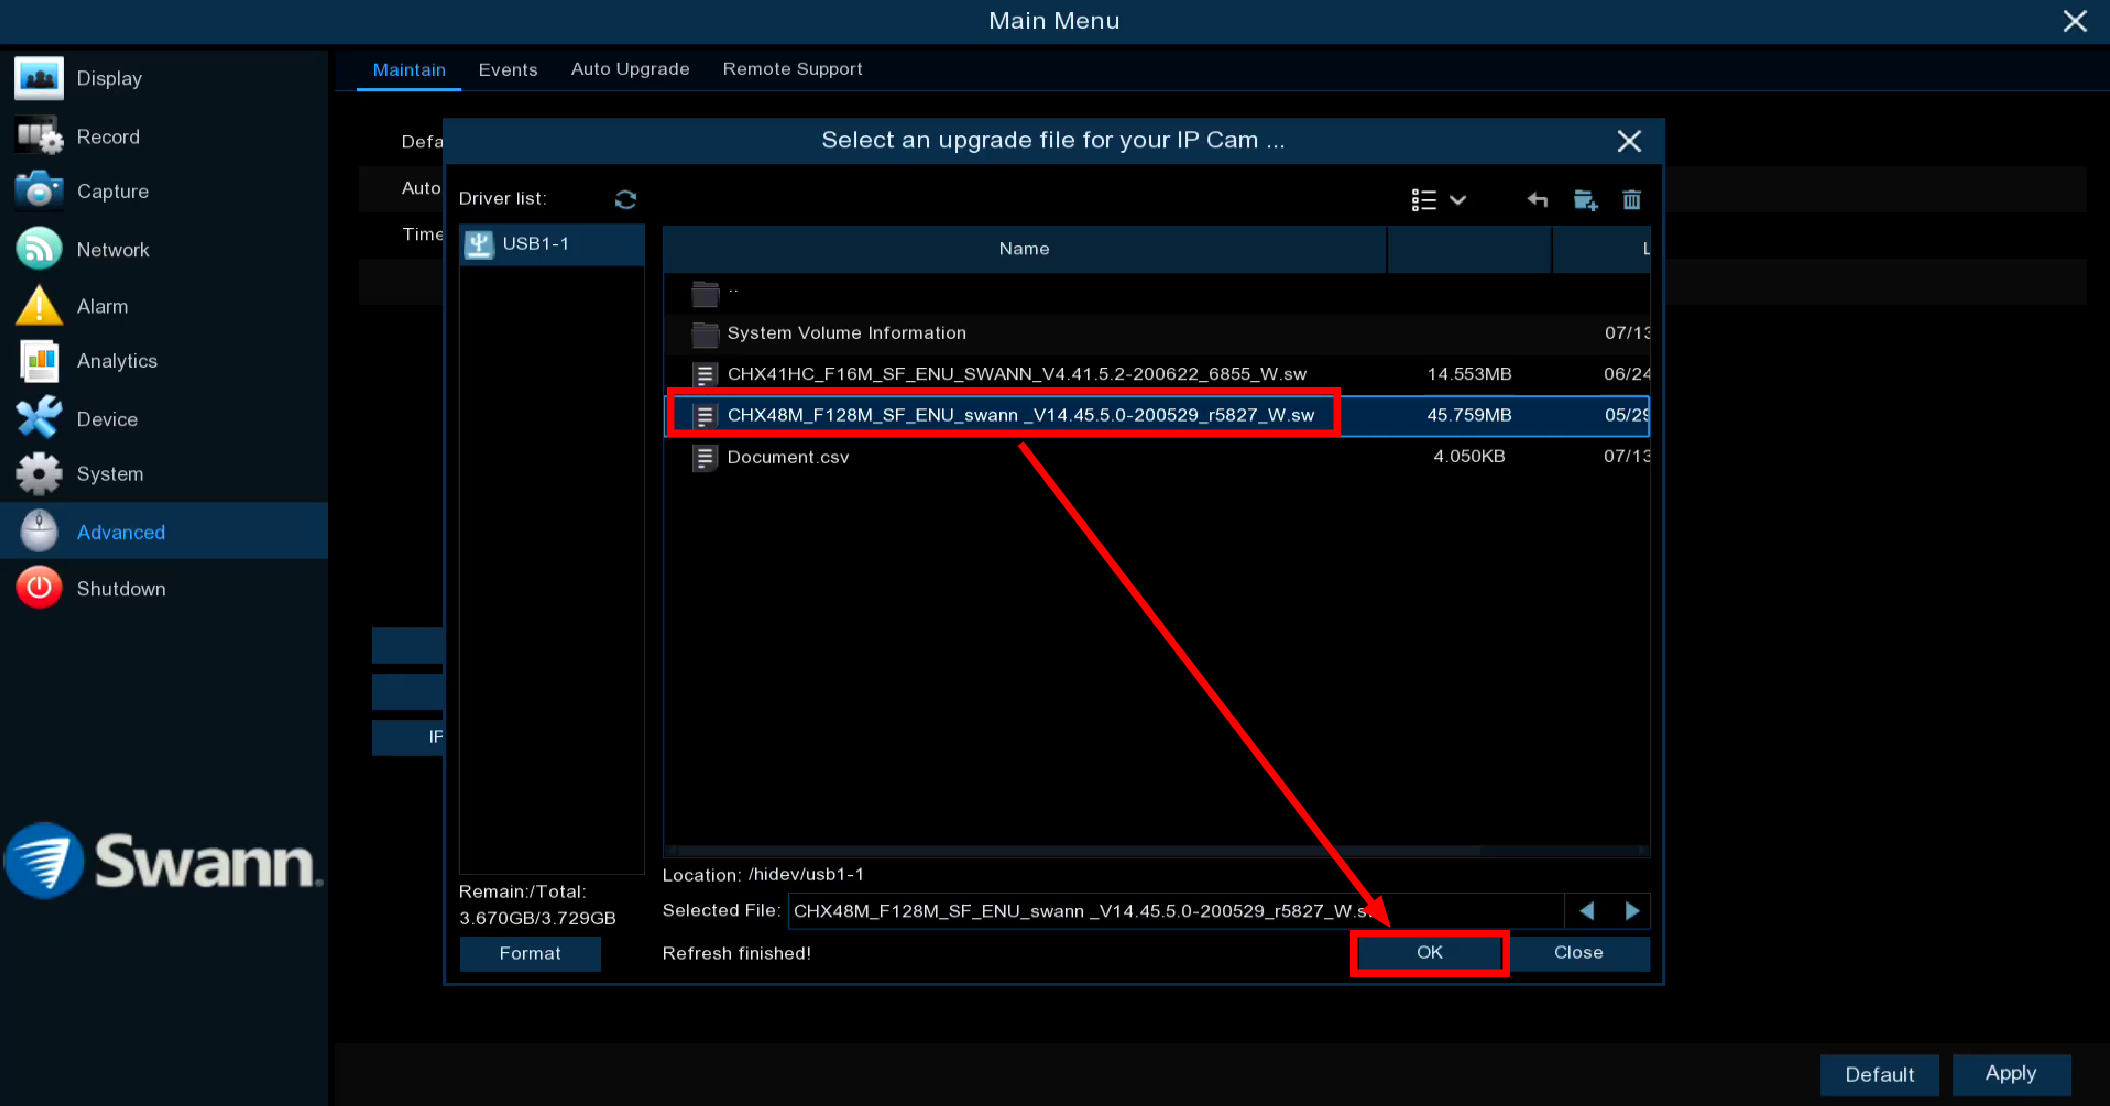Open the Shutdown power menu
2110x1106 pixels.
click(120, 588)
